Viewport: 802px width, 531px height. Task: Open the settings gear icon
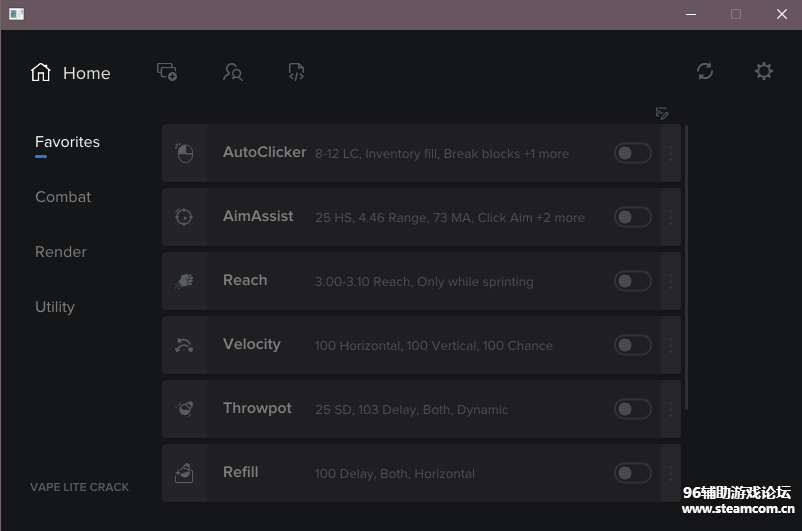(764, 71)
